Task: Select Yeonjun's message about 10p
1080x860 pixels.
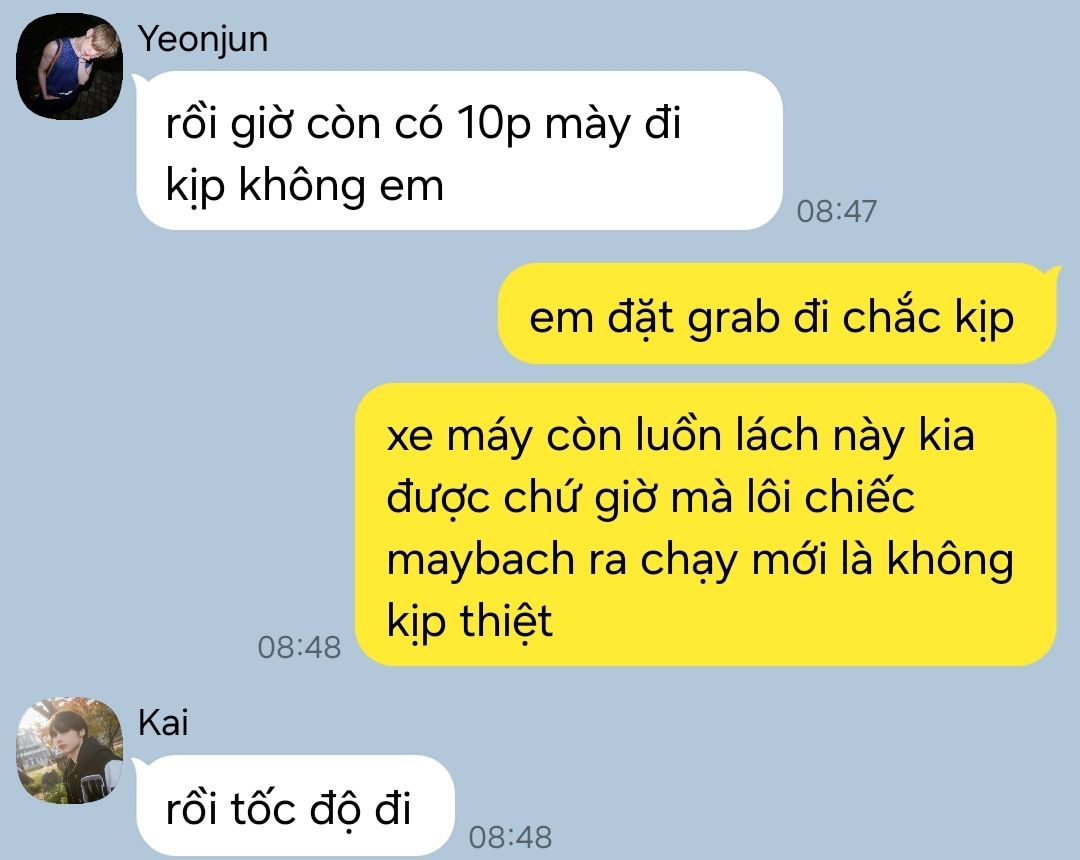Action: 459,150
